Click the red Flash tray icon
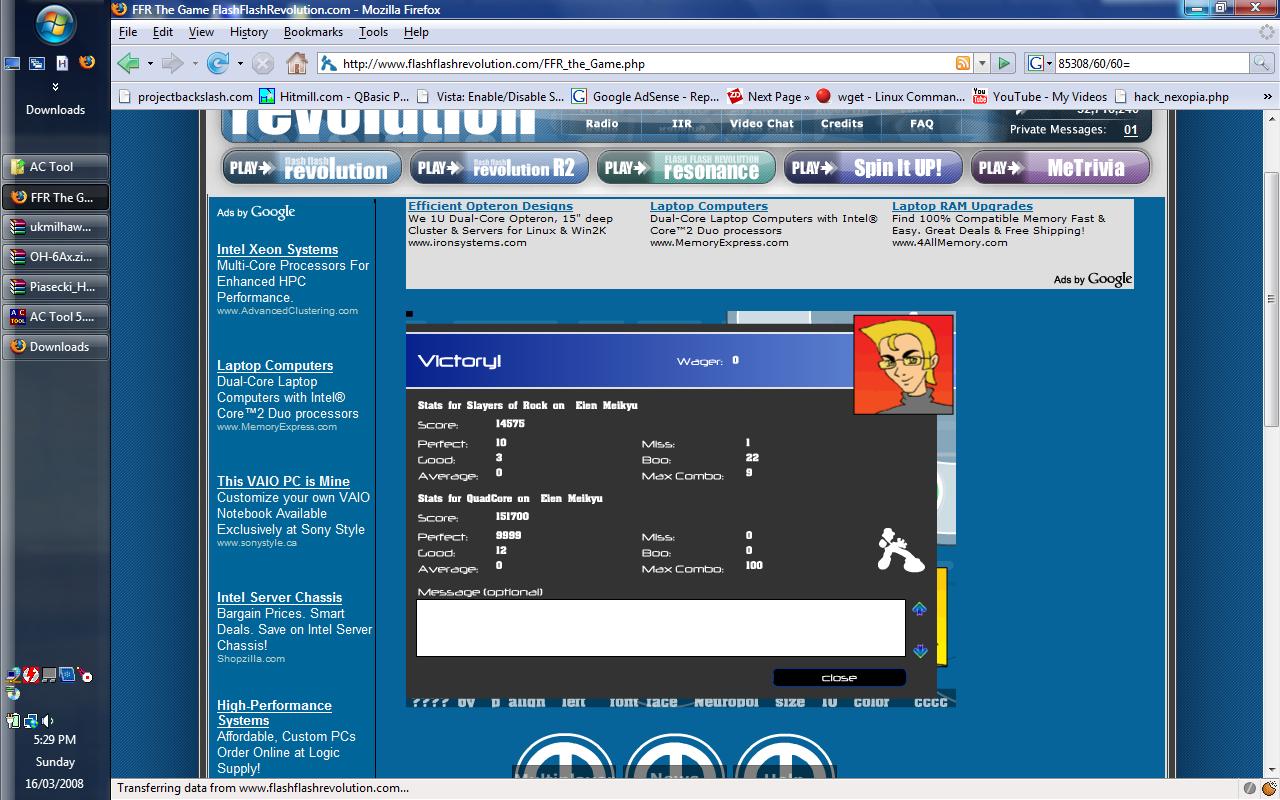1280x800 pixels. click(x=31, y=675)
